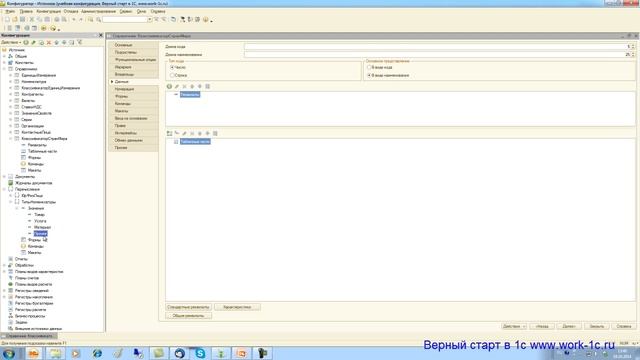Open the Сервис menu
This screenshot has width=640, height=360.
coord(126,11)
